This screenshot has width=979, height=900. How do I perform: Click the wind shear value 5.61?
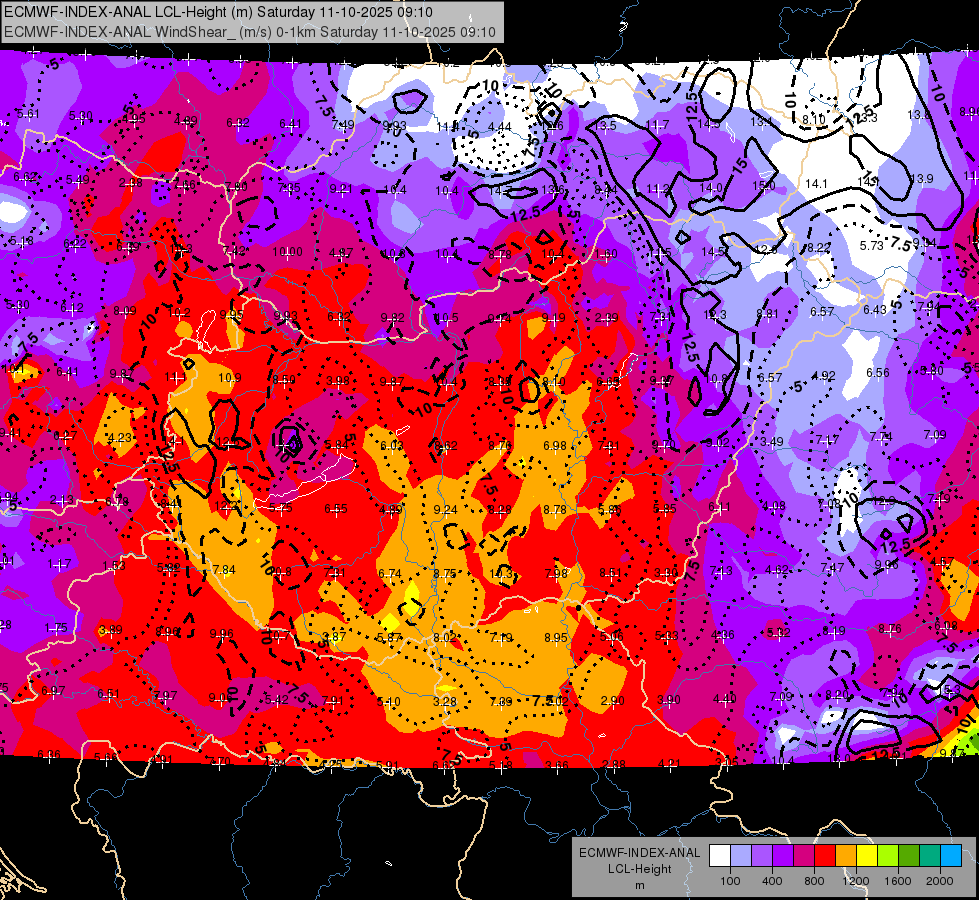pos(28,114)
